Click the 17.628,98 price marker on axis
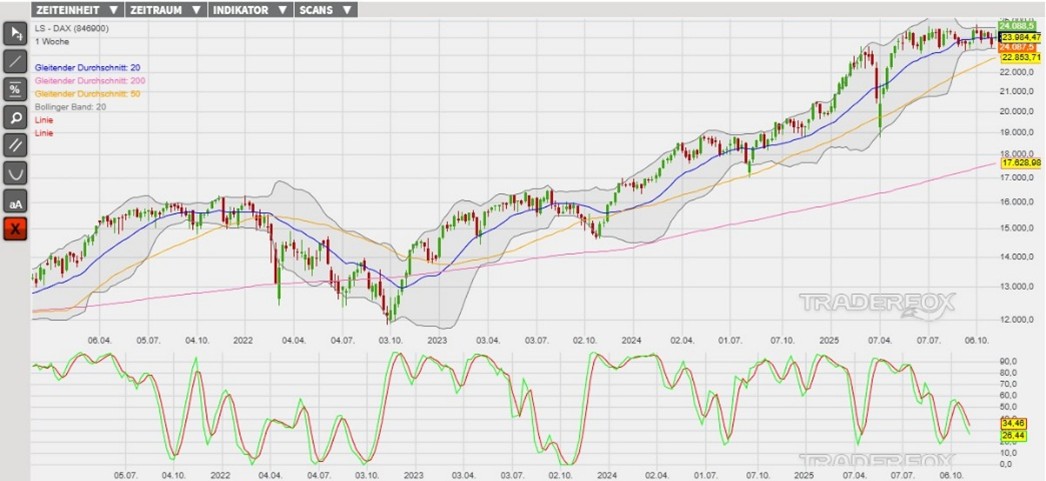1046x481 pixels. point(1021,162)
